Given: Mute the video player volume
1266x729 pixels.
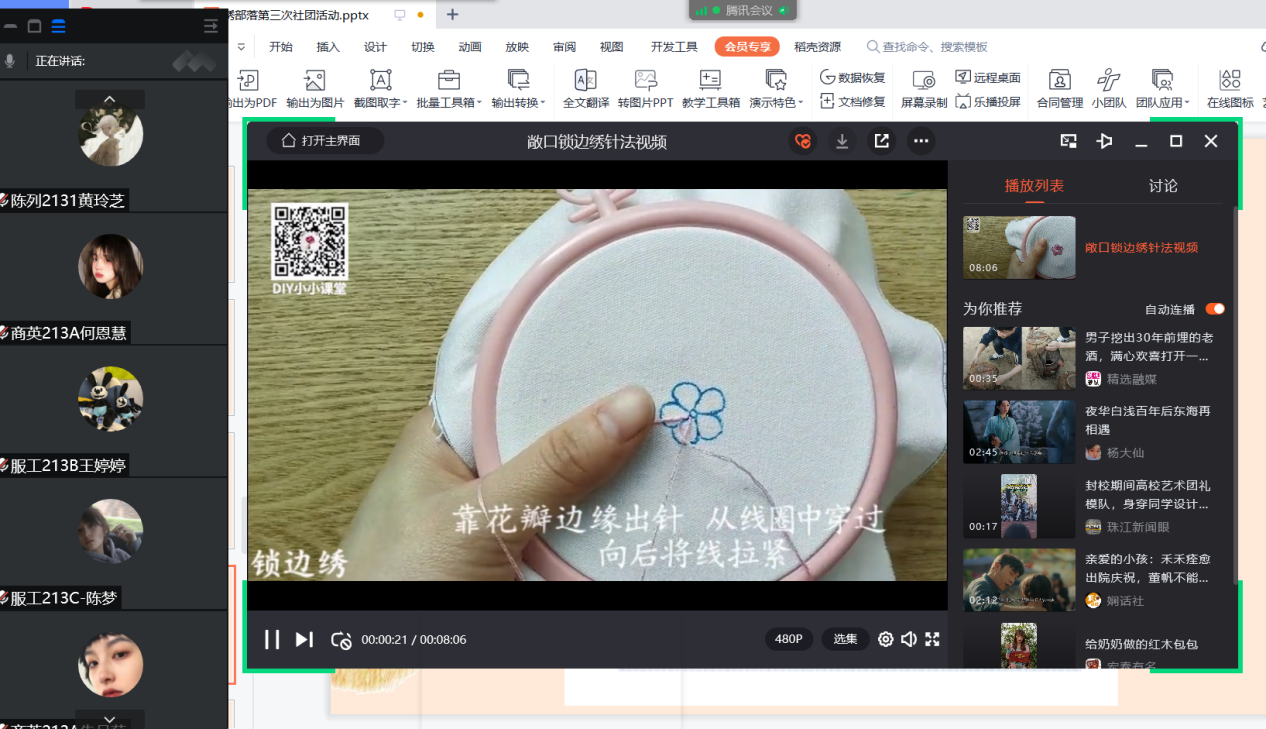Looking at the screenshot, I should point(908,640).
